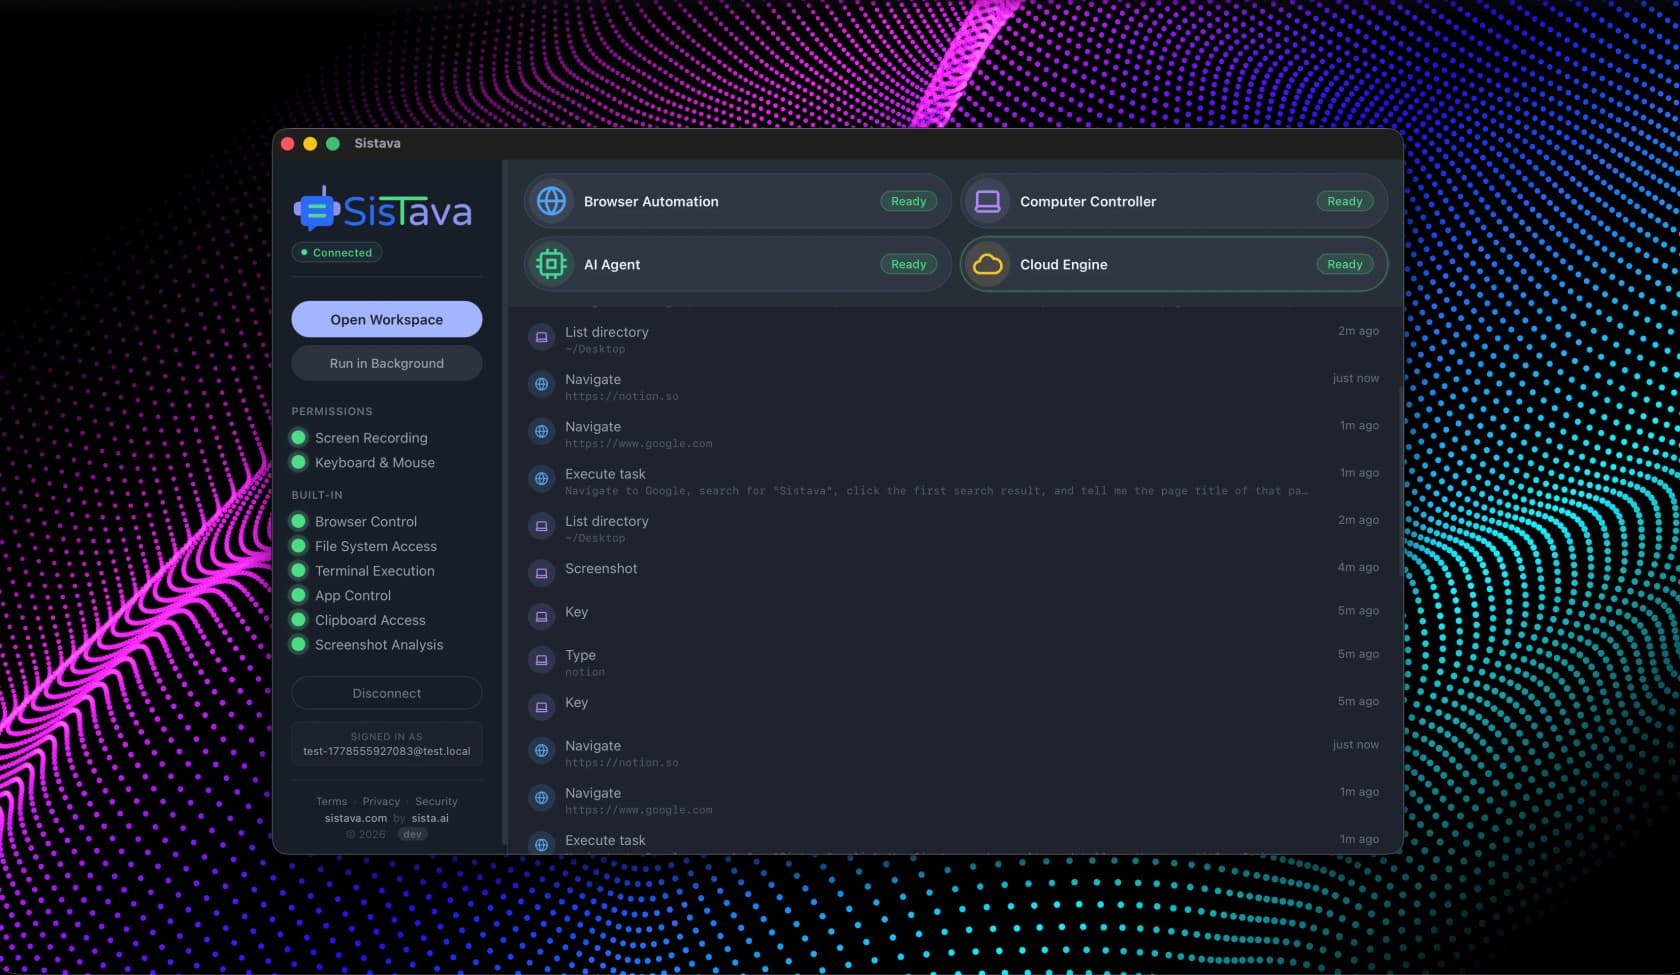Click the icon beside the Type notion entry
Image resolution: width=1680 pixels, height=975 pixels.
tap(541, 660)
